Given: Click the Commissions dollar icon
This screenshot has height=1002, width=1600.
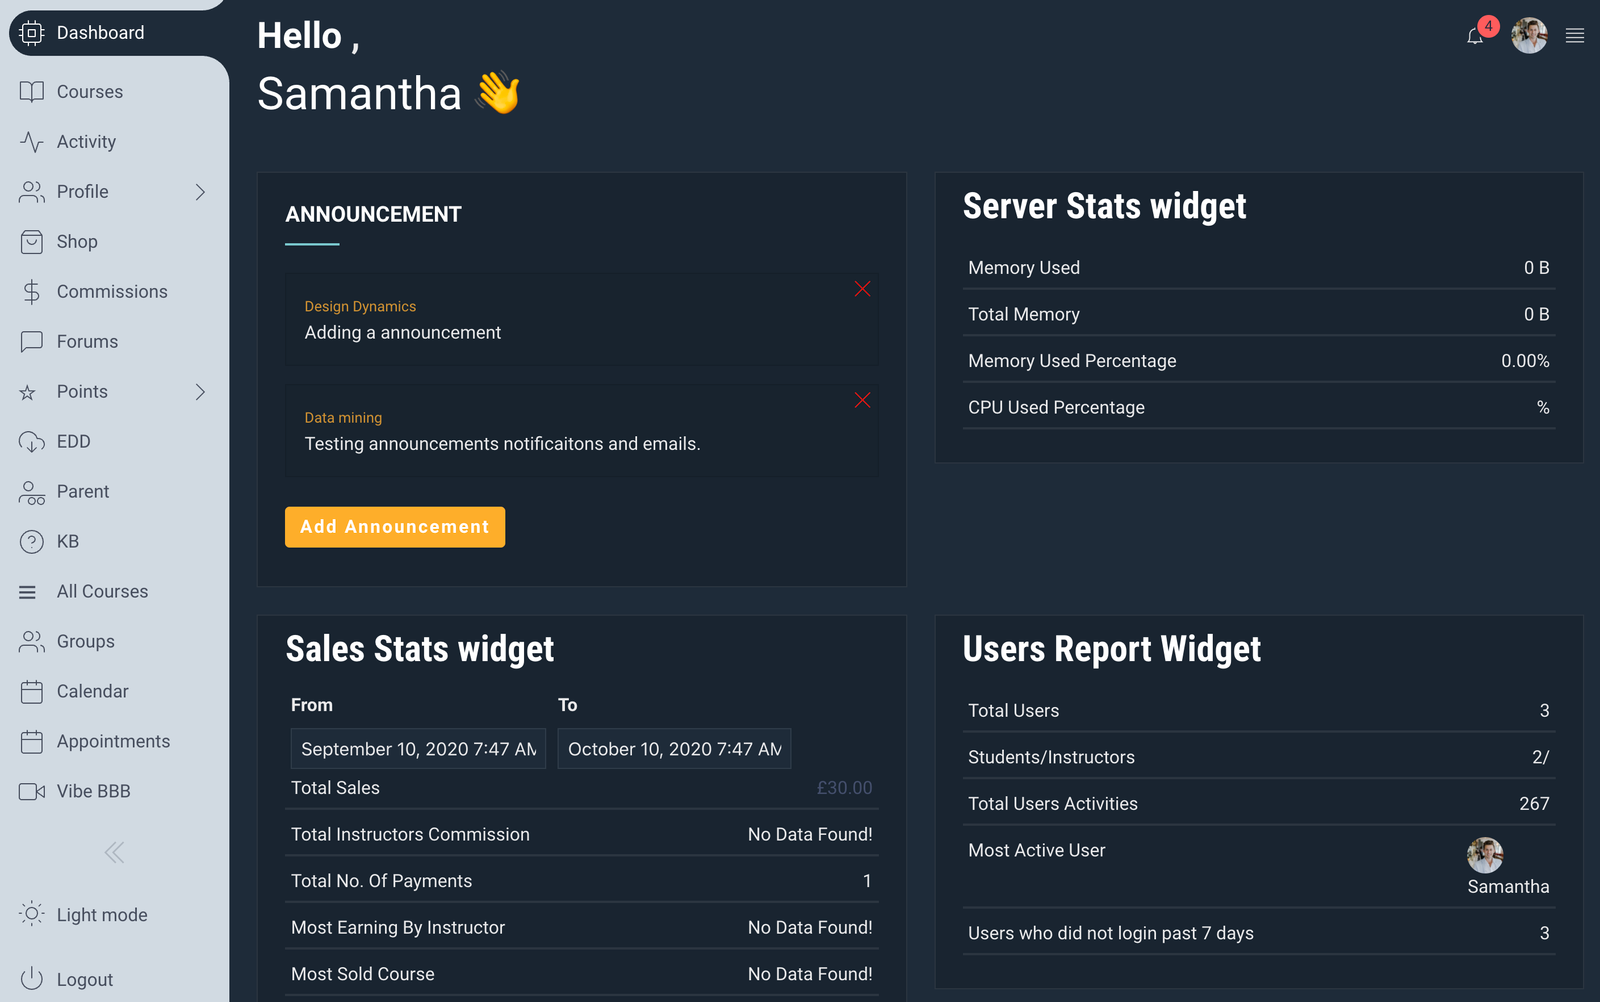Looking at the screenshot, I should point(32,292).
